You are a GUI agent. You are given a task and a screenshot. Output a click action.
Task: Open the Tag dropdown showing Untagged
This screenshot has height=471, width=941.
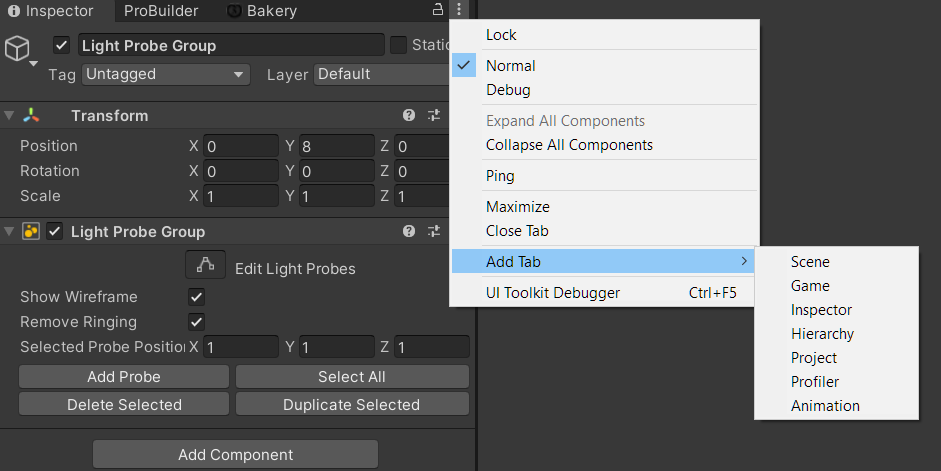(166, 74)
